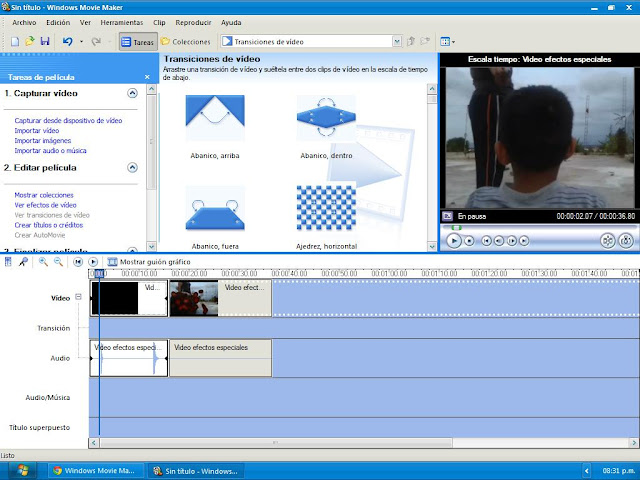Open the Clip menu
Viewport: 640px width, 480px height.
(x=159, y=22)
